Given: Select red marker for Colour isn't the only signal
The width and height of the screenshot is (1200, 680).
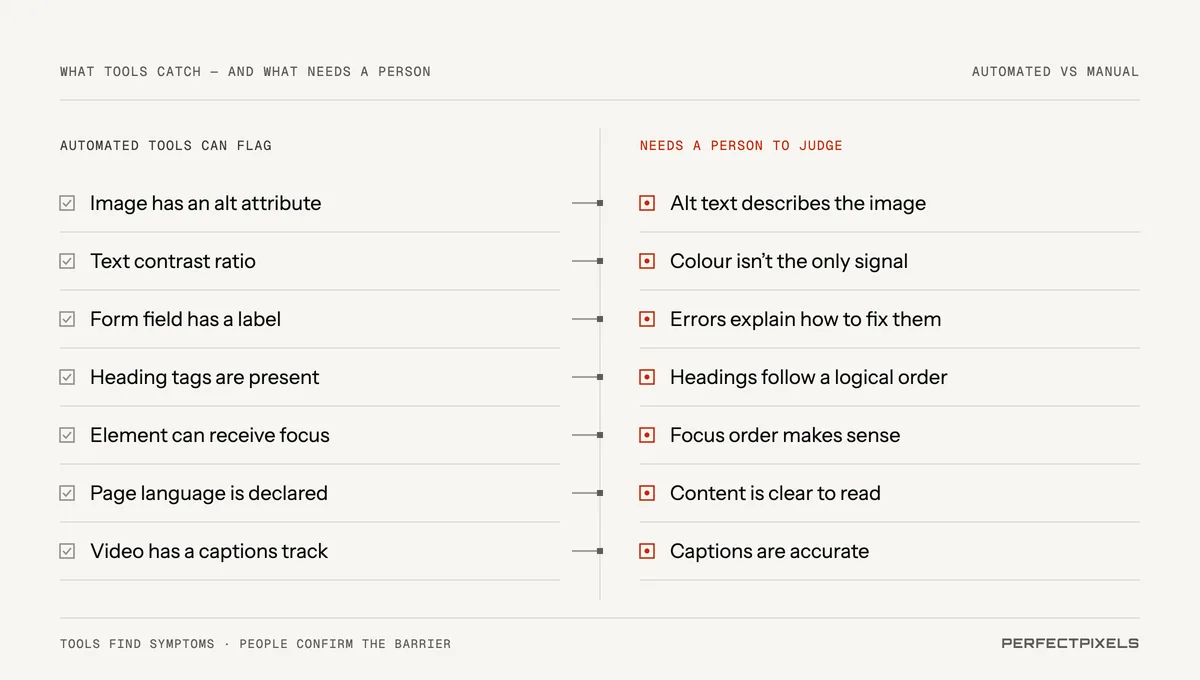Looking at the screenshot, I should (x=647, y=261).
